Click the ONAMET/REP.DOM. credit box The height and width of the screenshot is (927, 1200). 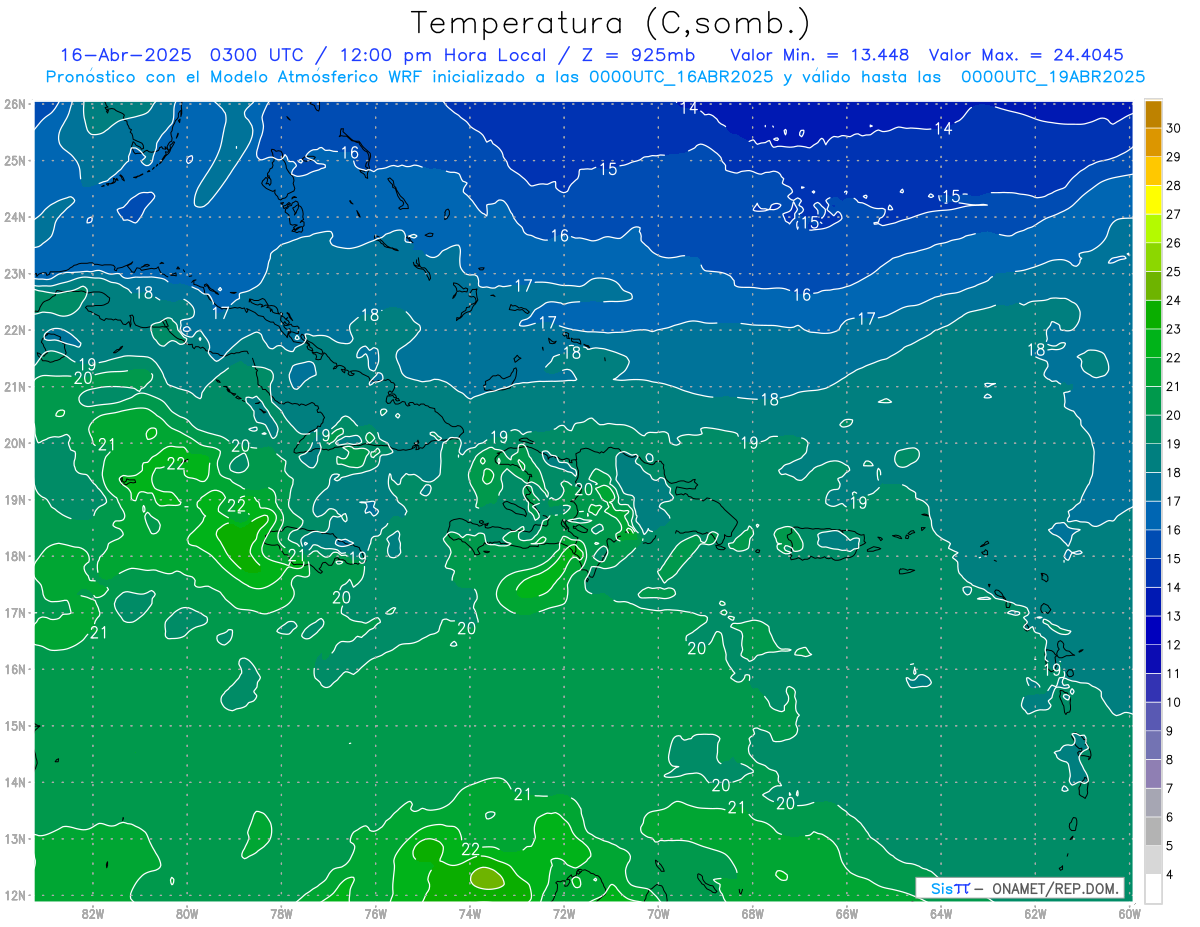coord(1020,888)
